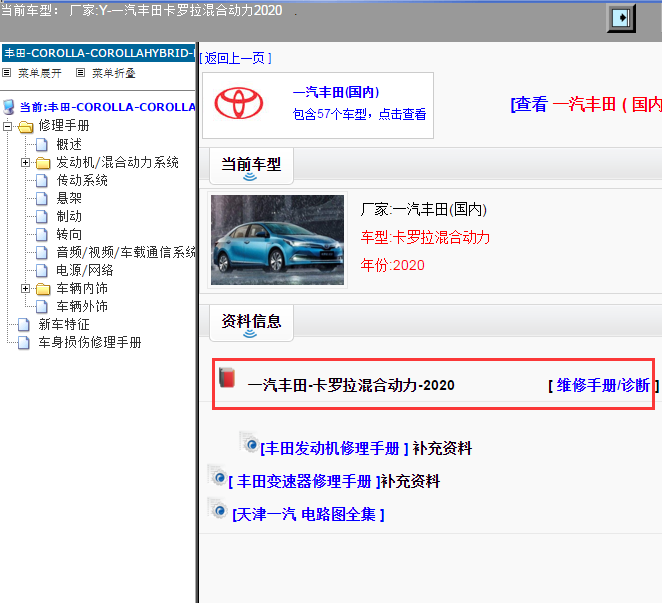Select the 修理手册 label in the tree

point(64,125)
